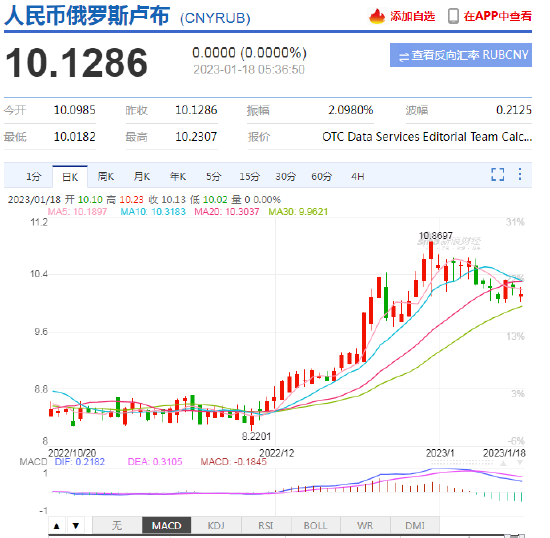
Task: Click the down arrow below indicator panel
Action: tap(76, 526)
